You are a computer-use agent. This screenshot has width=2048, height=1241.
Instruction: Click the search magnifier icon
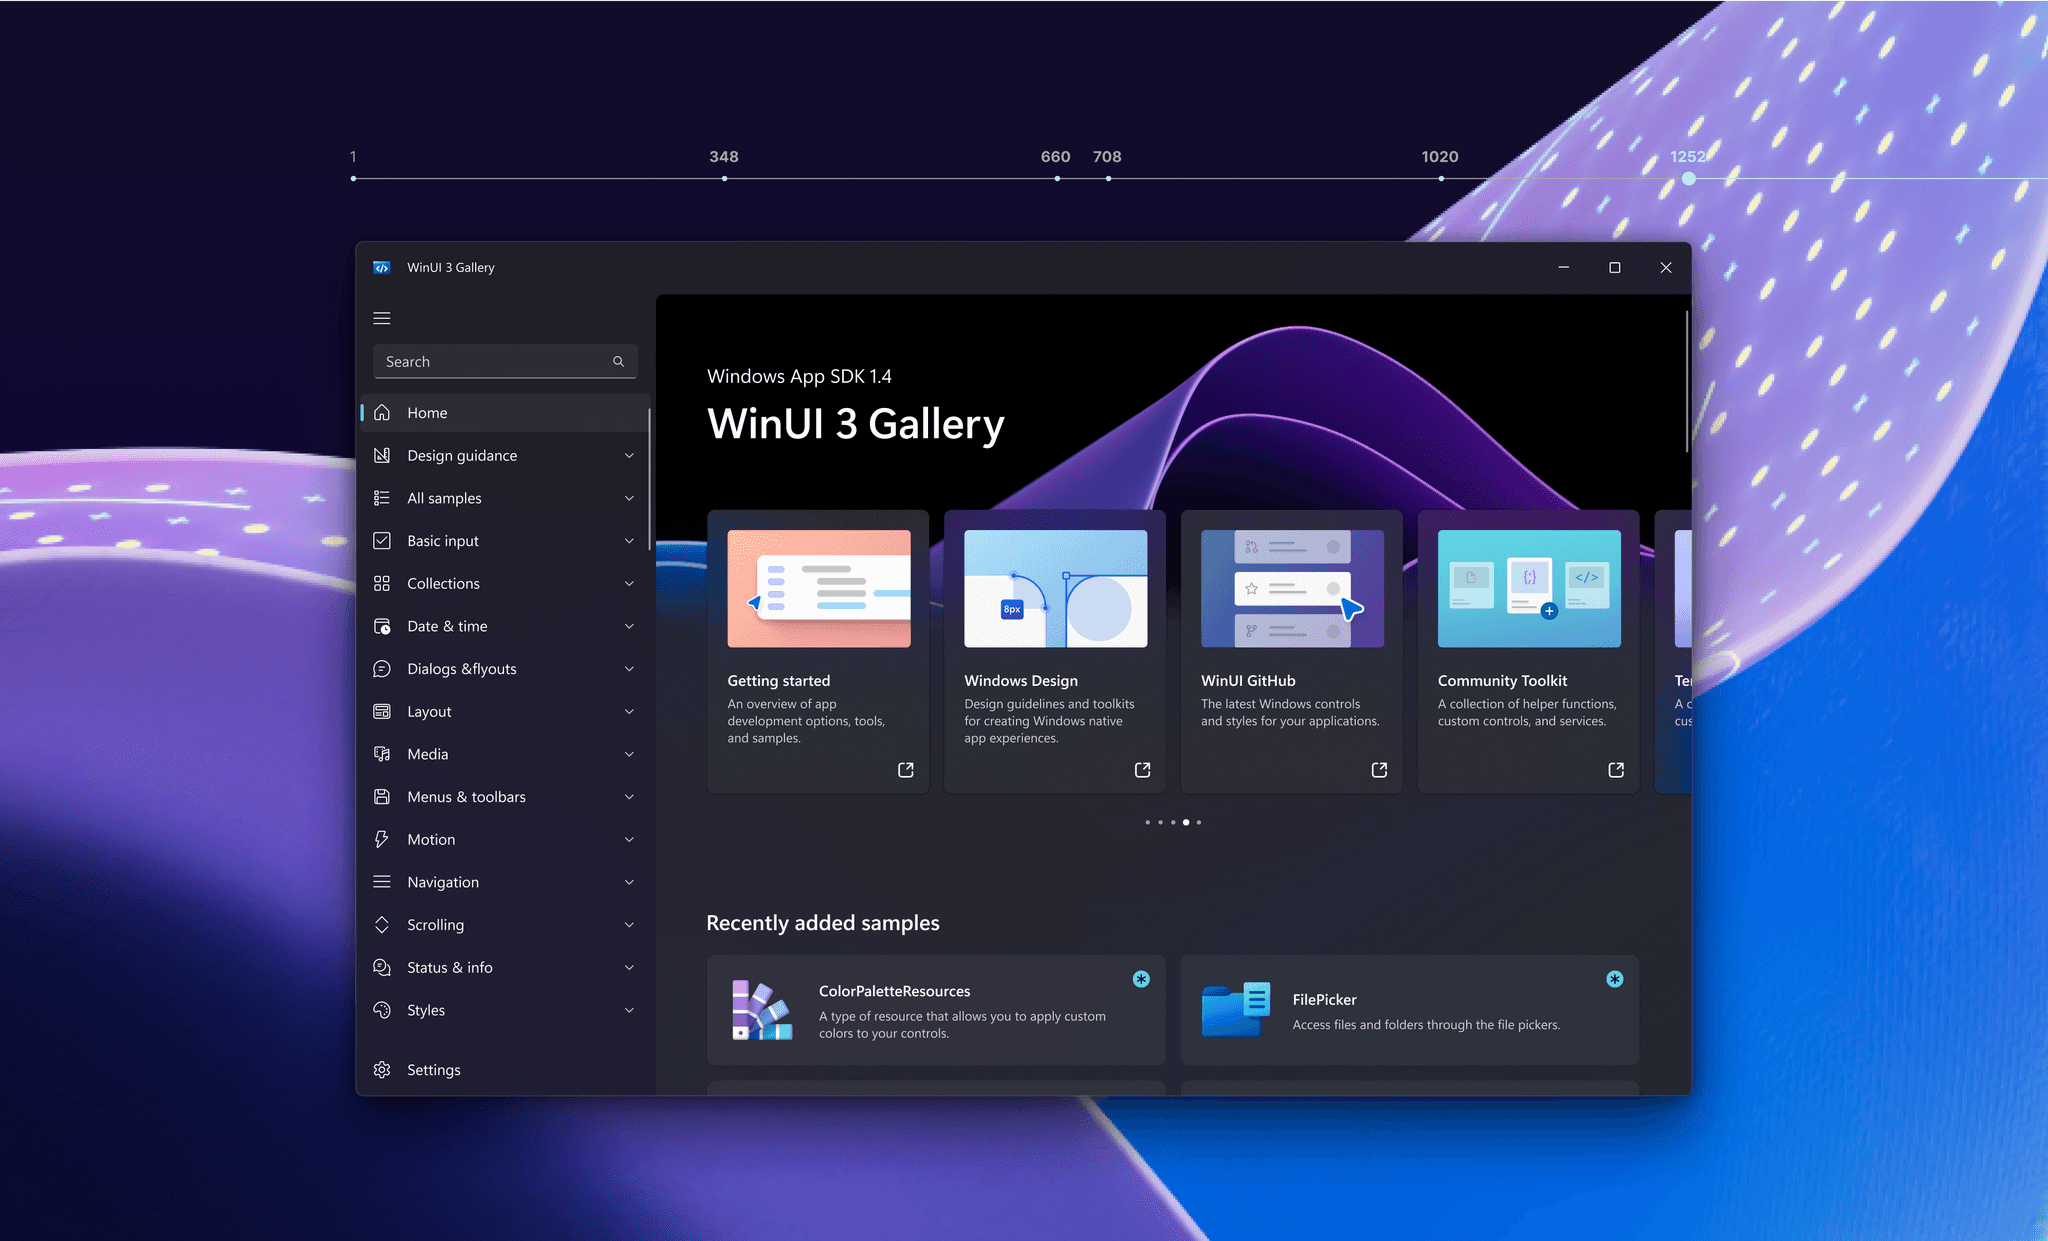[618, 362]
